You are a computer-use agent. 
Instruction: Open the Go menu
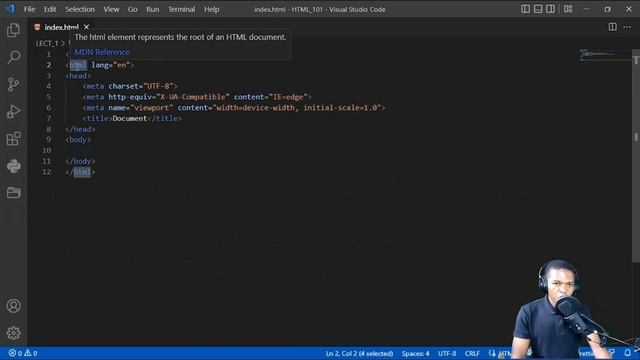coord(132,9)
